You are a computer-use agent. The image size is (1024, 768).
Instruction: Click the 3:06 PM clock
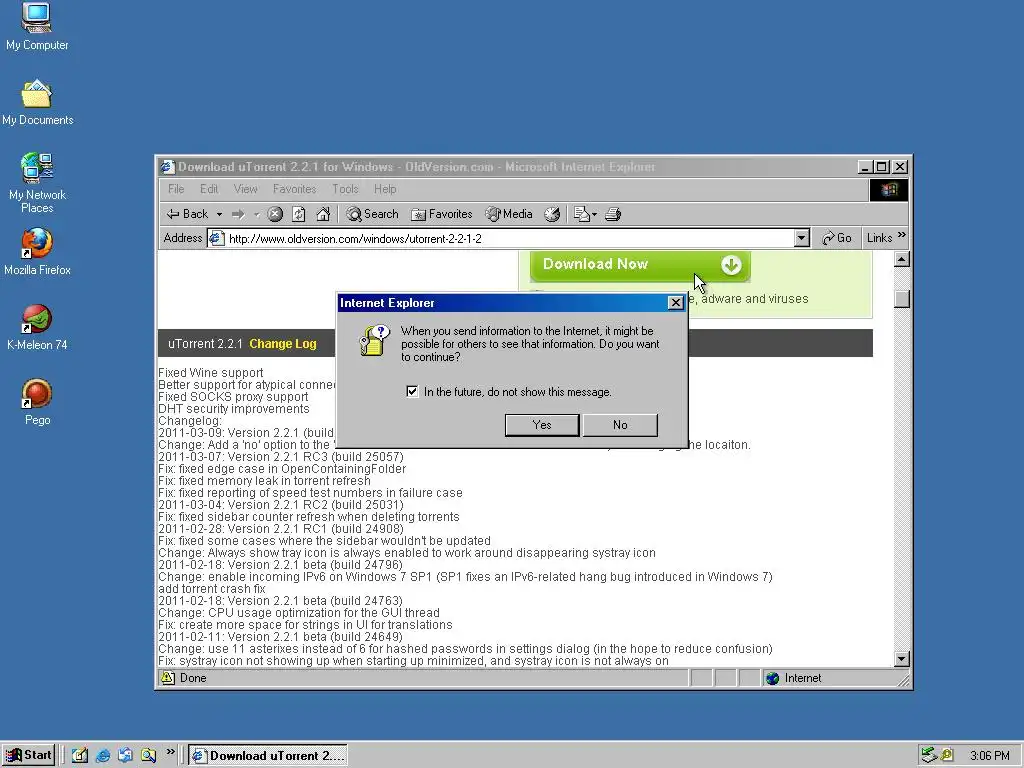[x=989, y=756]
